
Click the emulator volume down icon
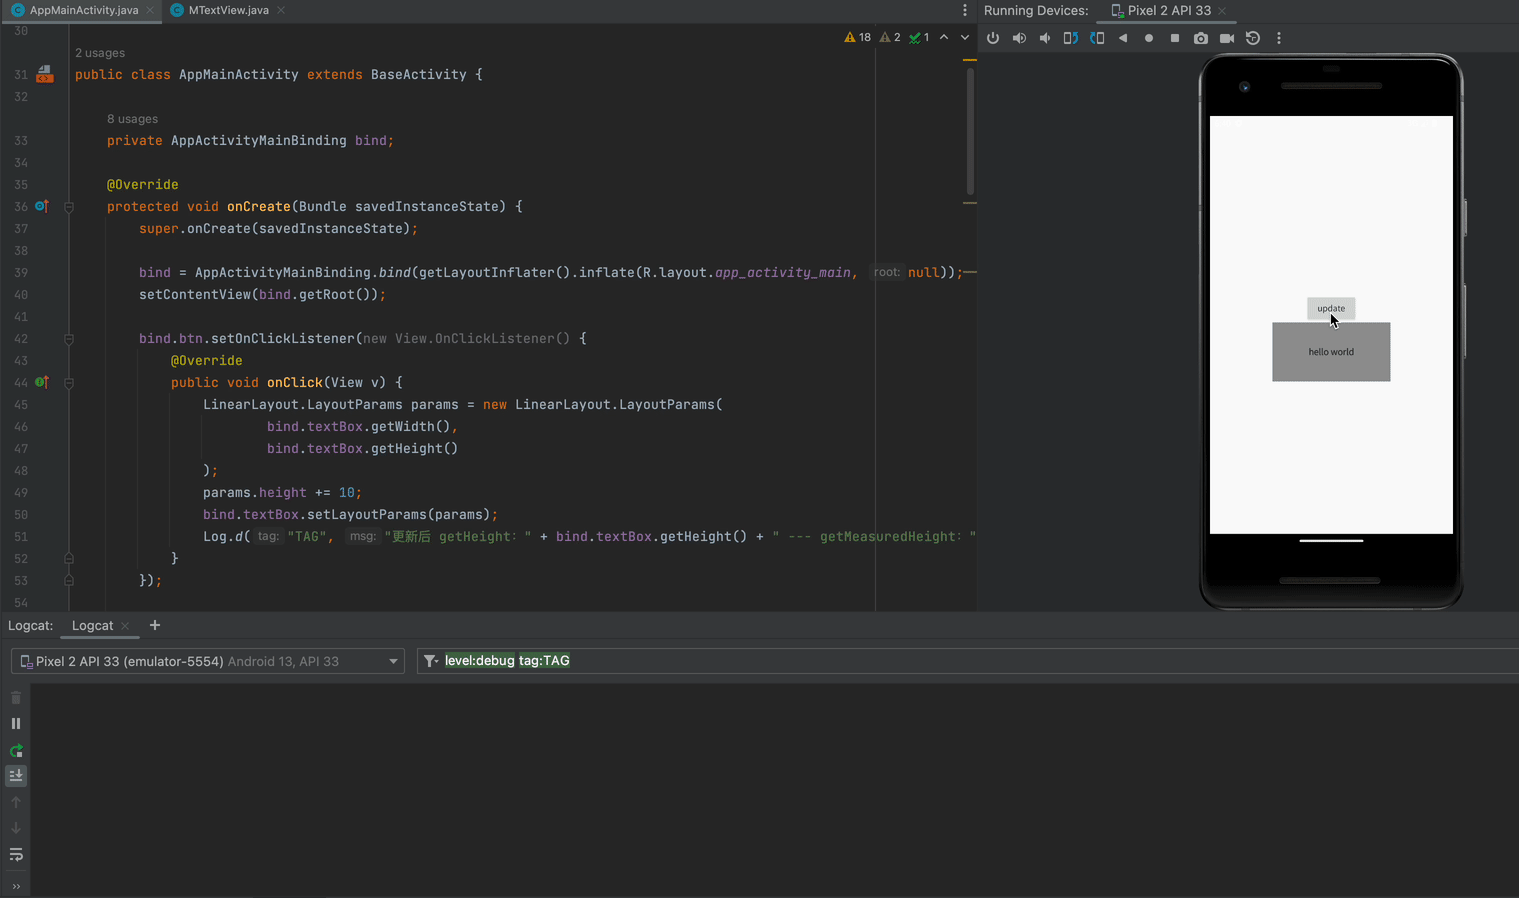point(1045,38)
